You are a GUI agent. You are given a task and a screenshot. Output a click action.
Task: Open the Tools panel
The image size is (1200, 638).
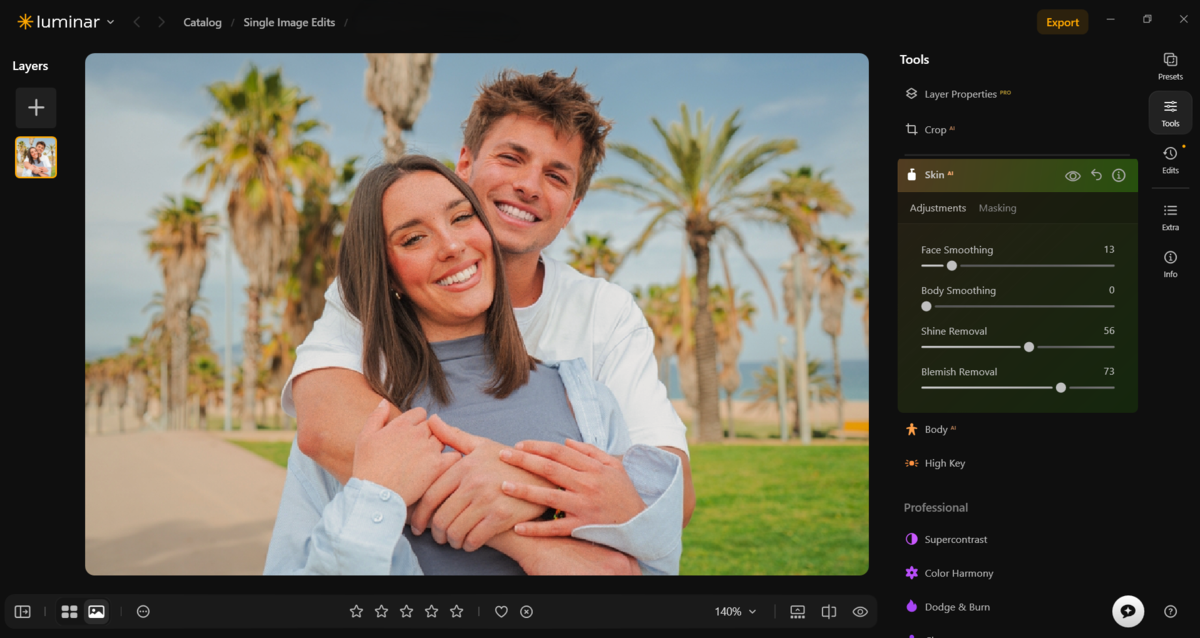click(x=1170, y=112)
